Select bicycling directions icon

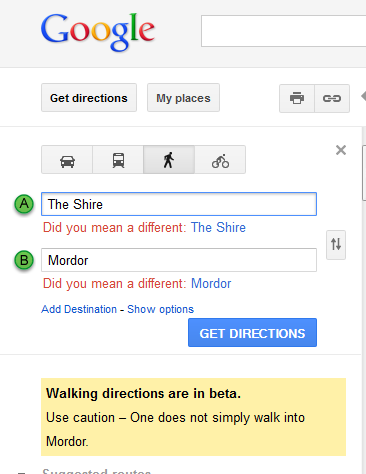[220, 160]
